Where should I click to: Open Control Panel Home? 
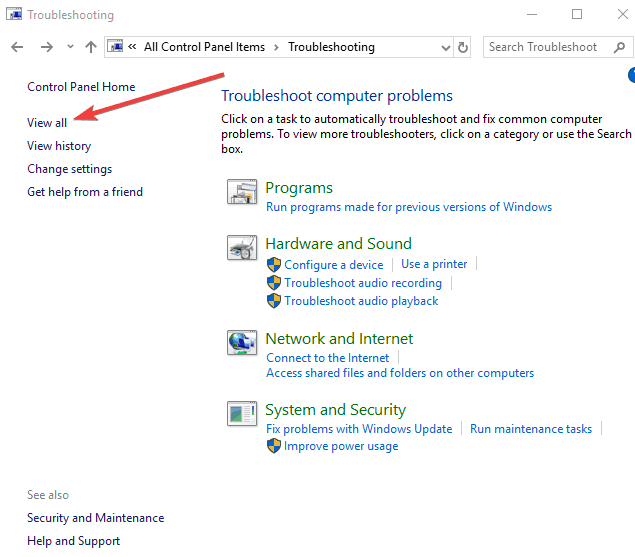click(81, 87)
